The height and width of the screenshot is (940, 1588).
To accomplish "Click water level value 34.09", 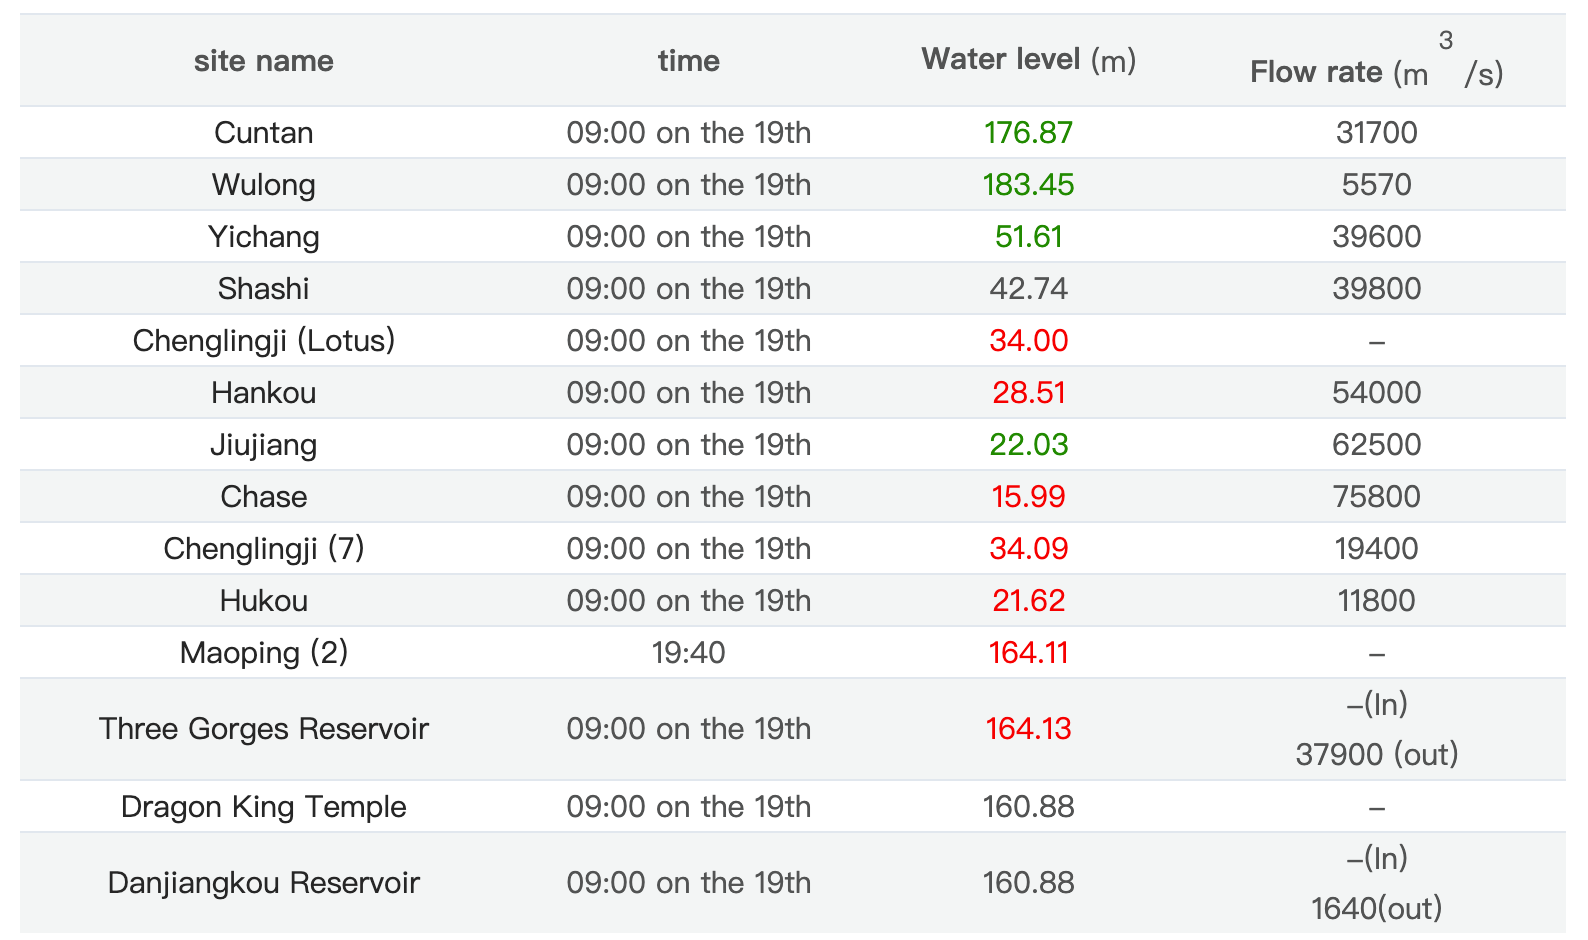I will [x=1029, y=549].
